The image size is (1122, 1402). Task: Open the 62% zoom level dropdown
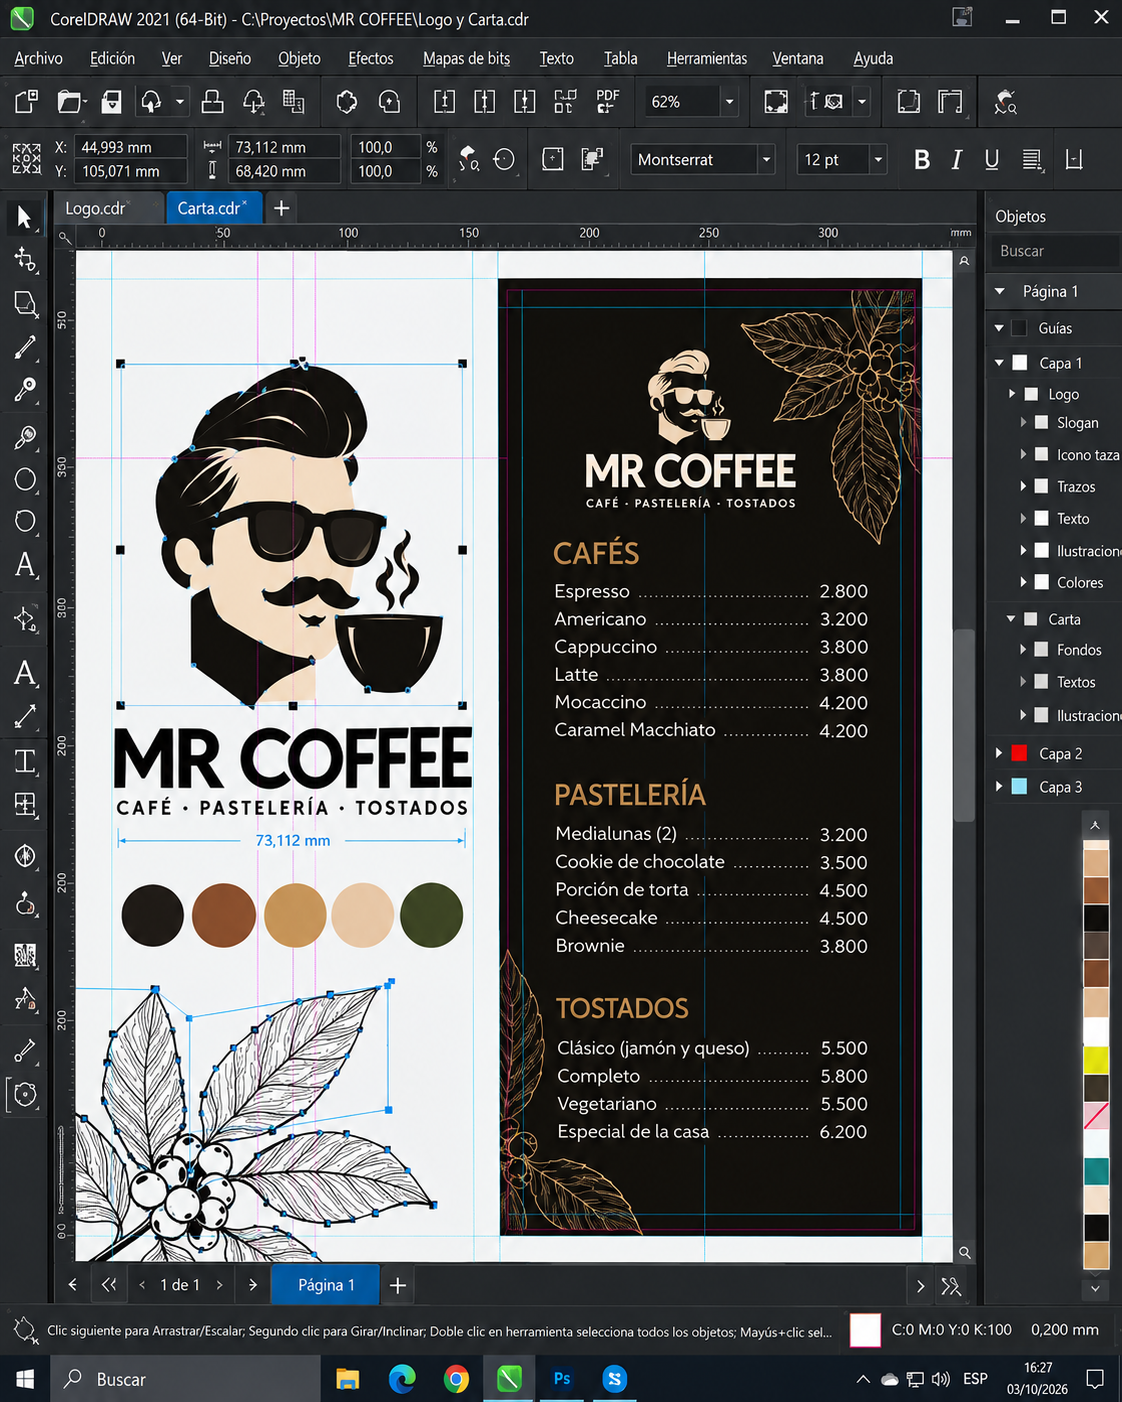click(729, 102)
